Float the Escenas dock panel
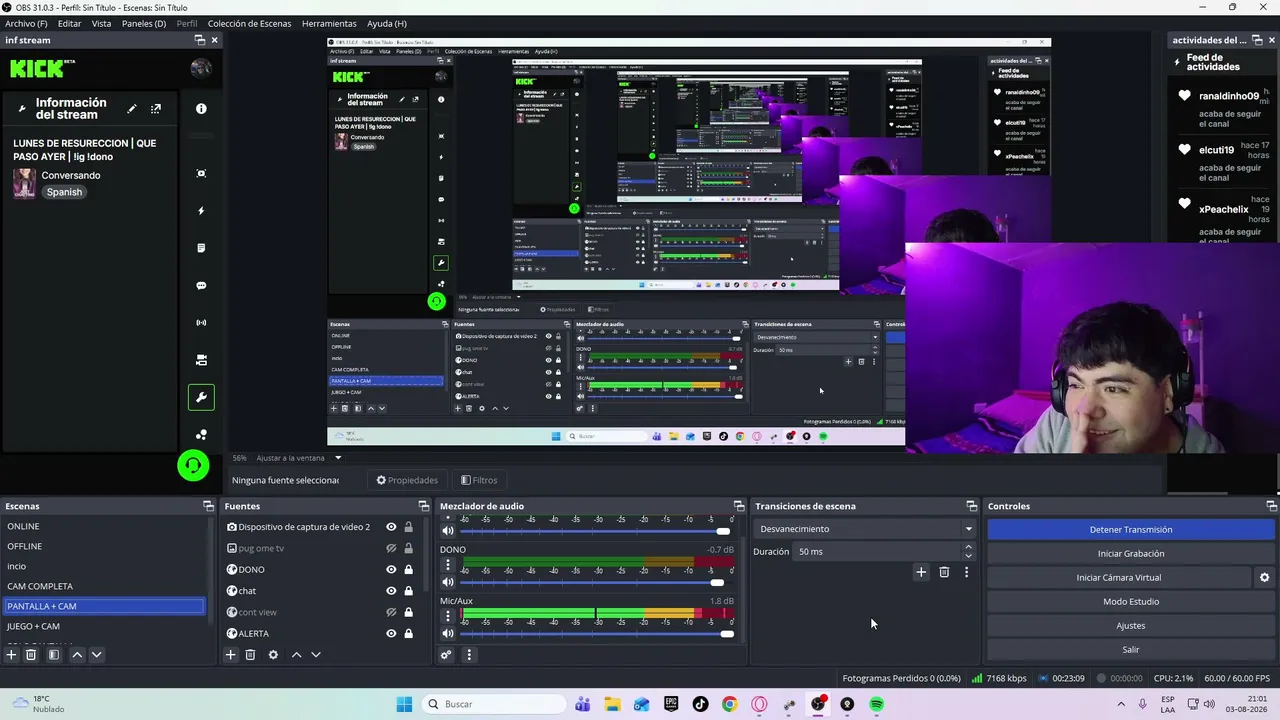Screen dimensions: 1280x720 tap(208, 506)
